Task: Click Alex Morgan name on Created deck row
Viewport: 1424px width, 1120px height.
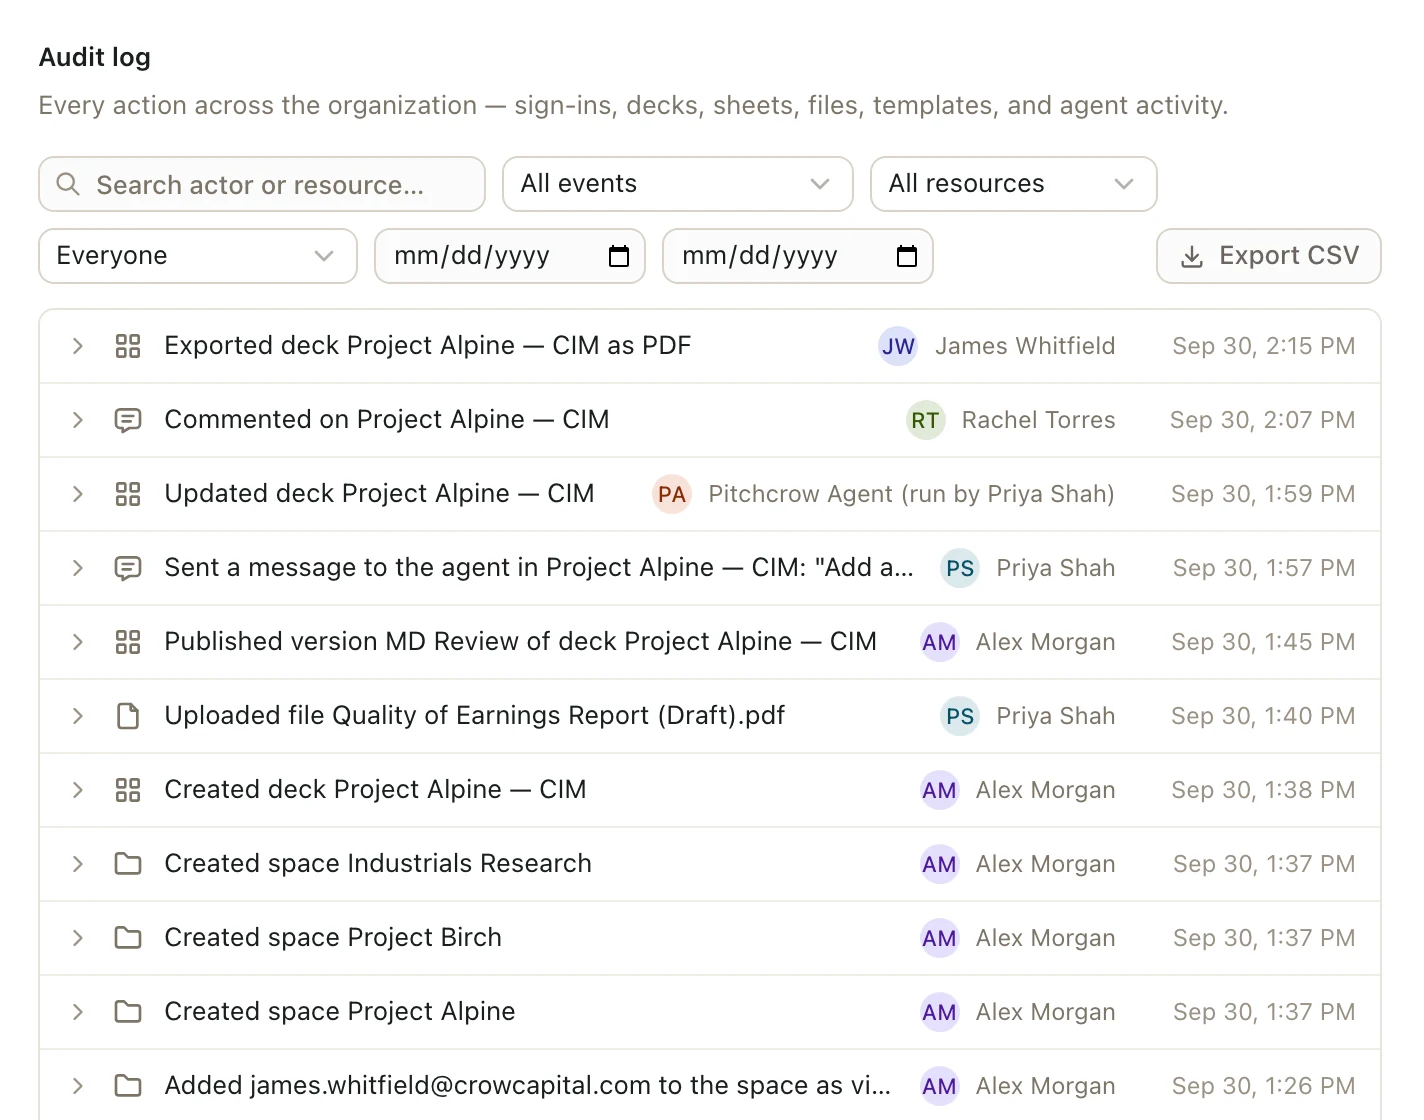Action: click(1045, 790)
